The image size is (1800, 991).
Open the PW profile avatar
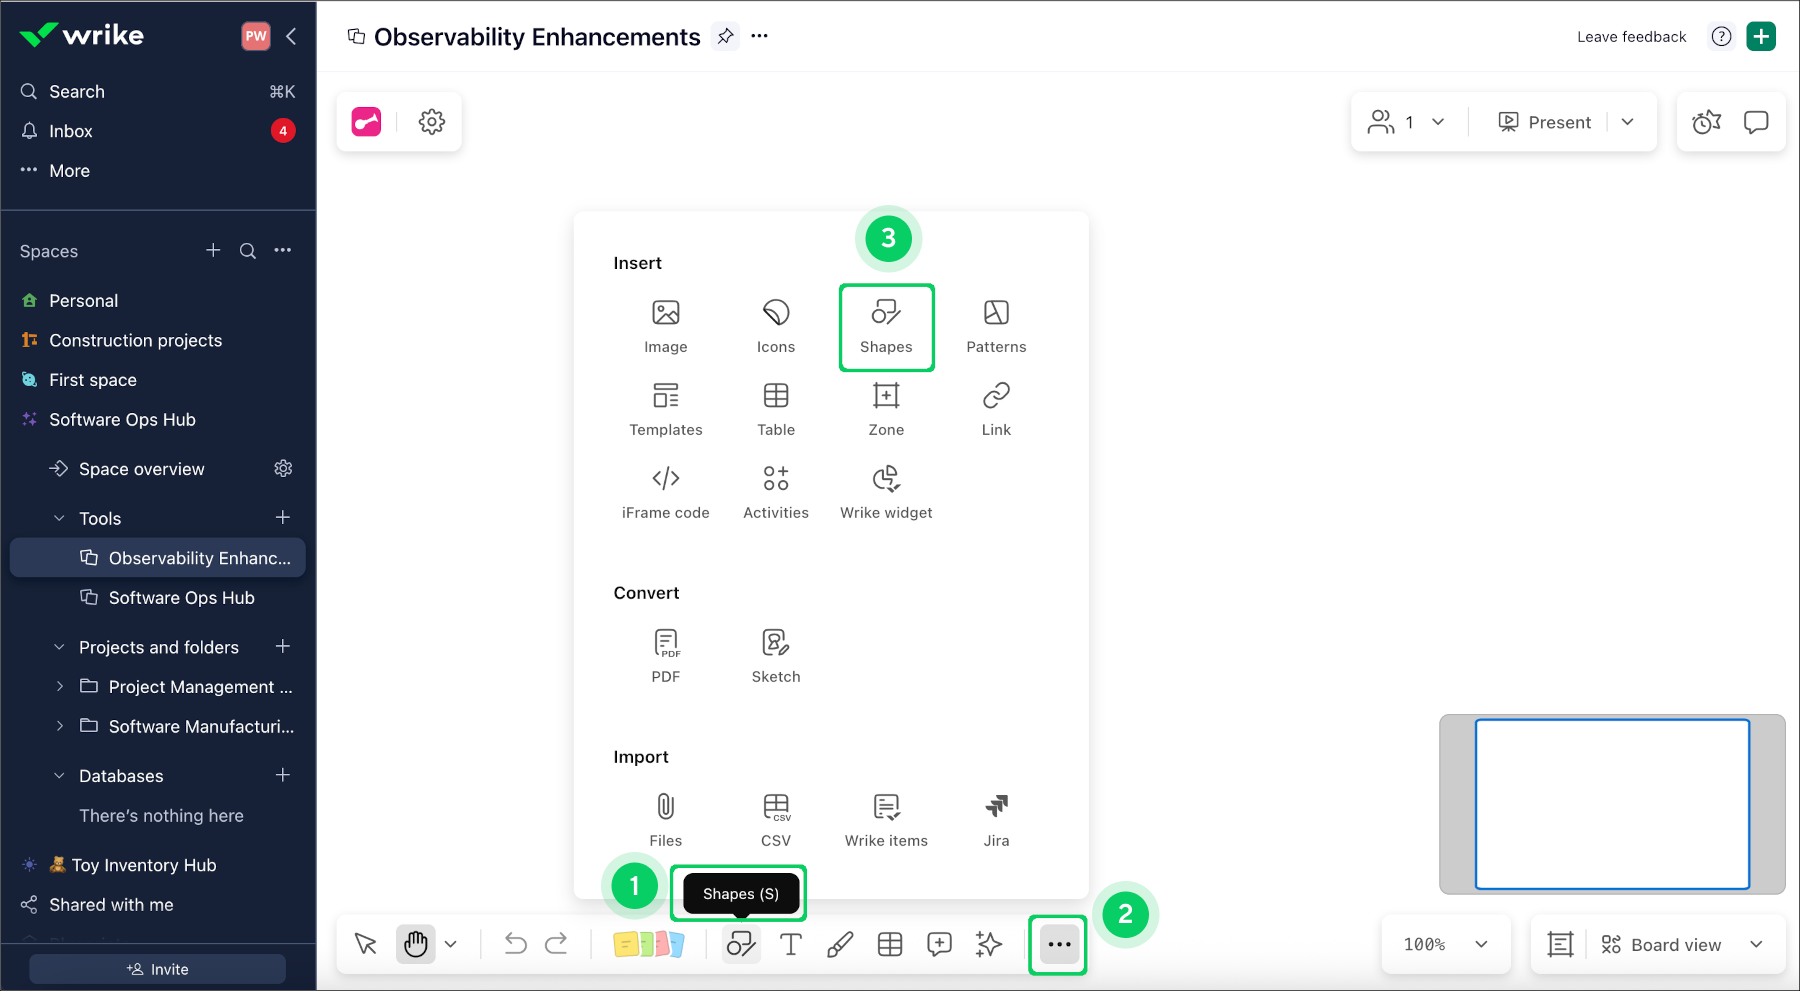click(x=256, y=37)
